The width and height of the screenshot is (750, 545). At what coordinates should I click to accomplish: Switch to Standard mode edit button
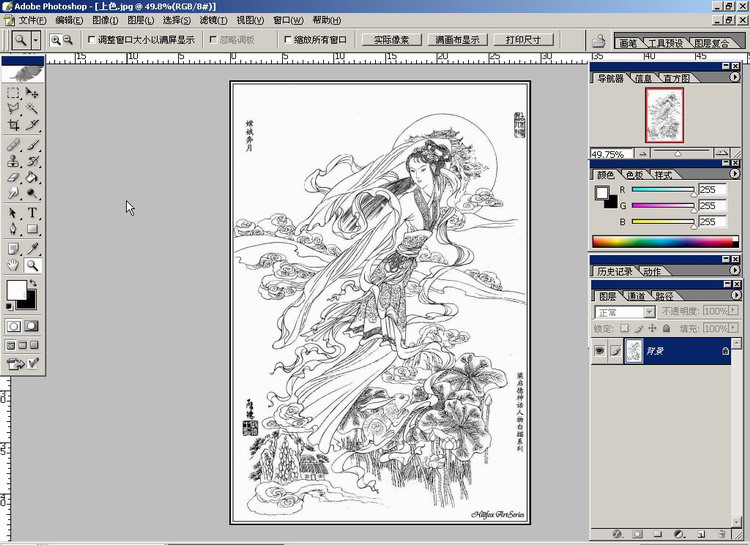pyautogui.click(x=13, y=326)
